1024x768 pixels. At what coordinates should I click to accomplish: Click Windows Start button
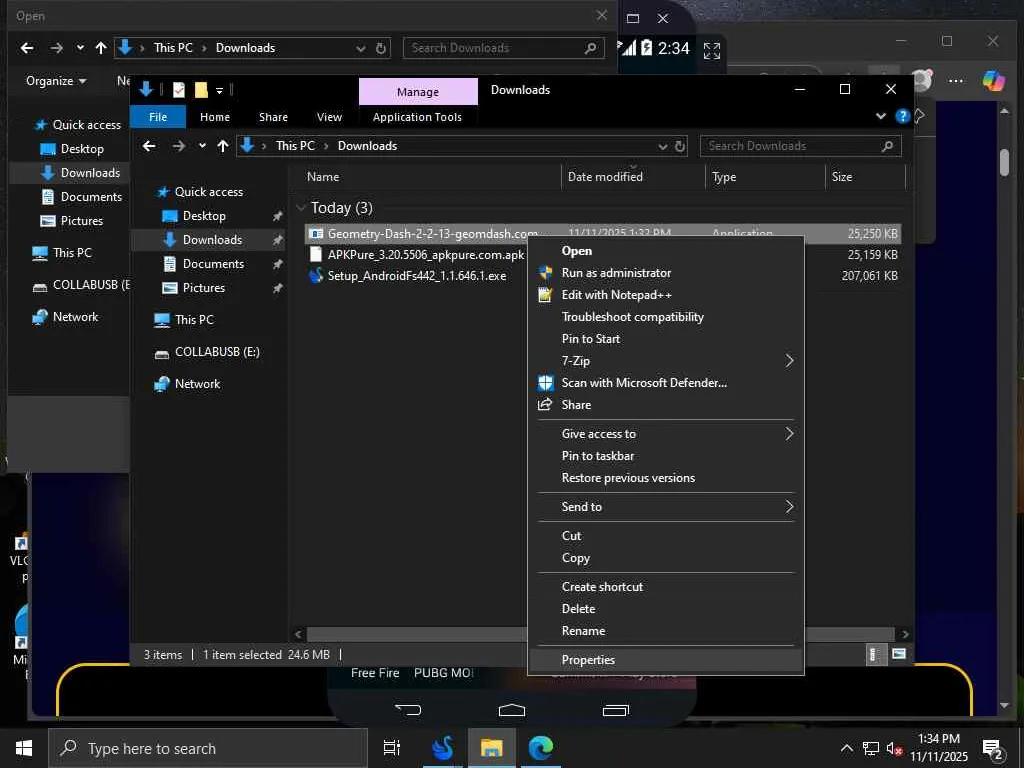pyautogui.click(x=24, y=748)
